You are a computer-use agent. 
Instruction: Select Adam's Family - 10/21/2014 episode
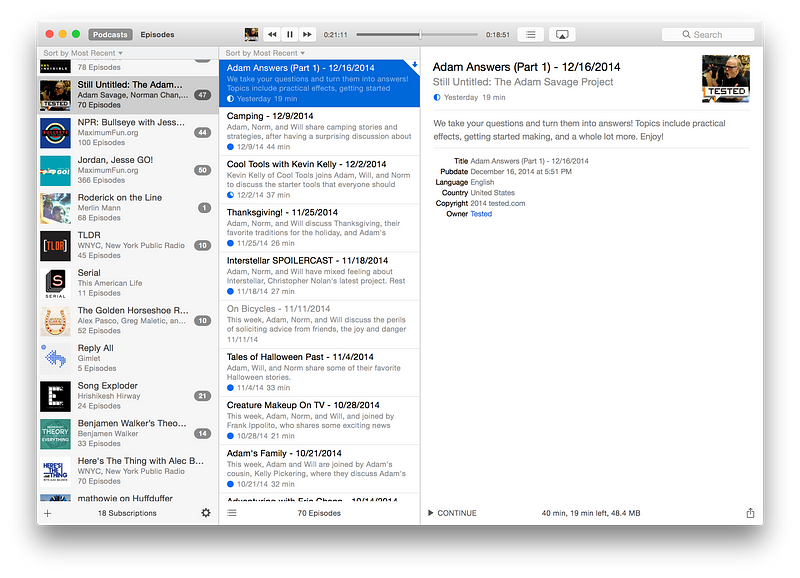click(x=319, y=469)
